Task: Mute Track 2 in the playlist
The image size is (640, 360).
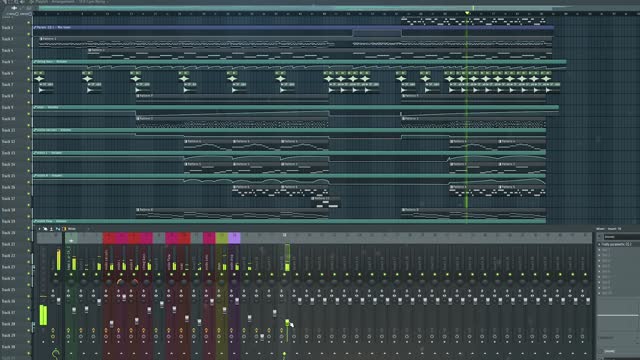Action: (x=29, y=34)
